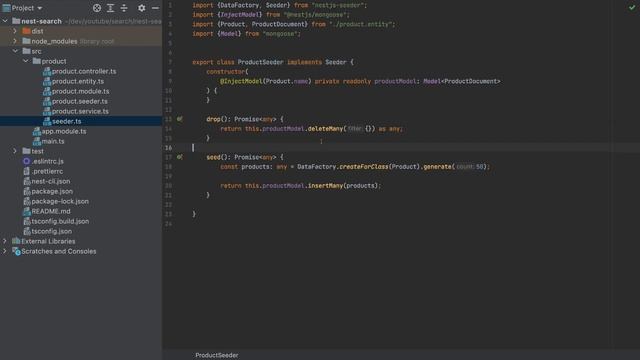Open package.json file
640x360 pixels.
pyautogui.click(x=52, y=191)
